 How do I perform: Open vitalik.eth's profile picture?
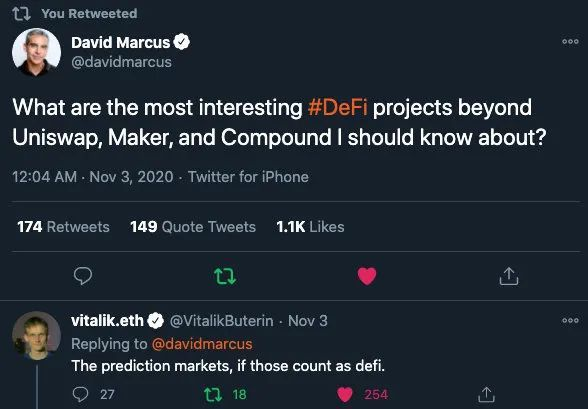36,336
